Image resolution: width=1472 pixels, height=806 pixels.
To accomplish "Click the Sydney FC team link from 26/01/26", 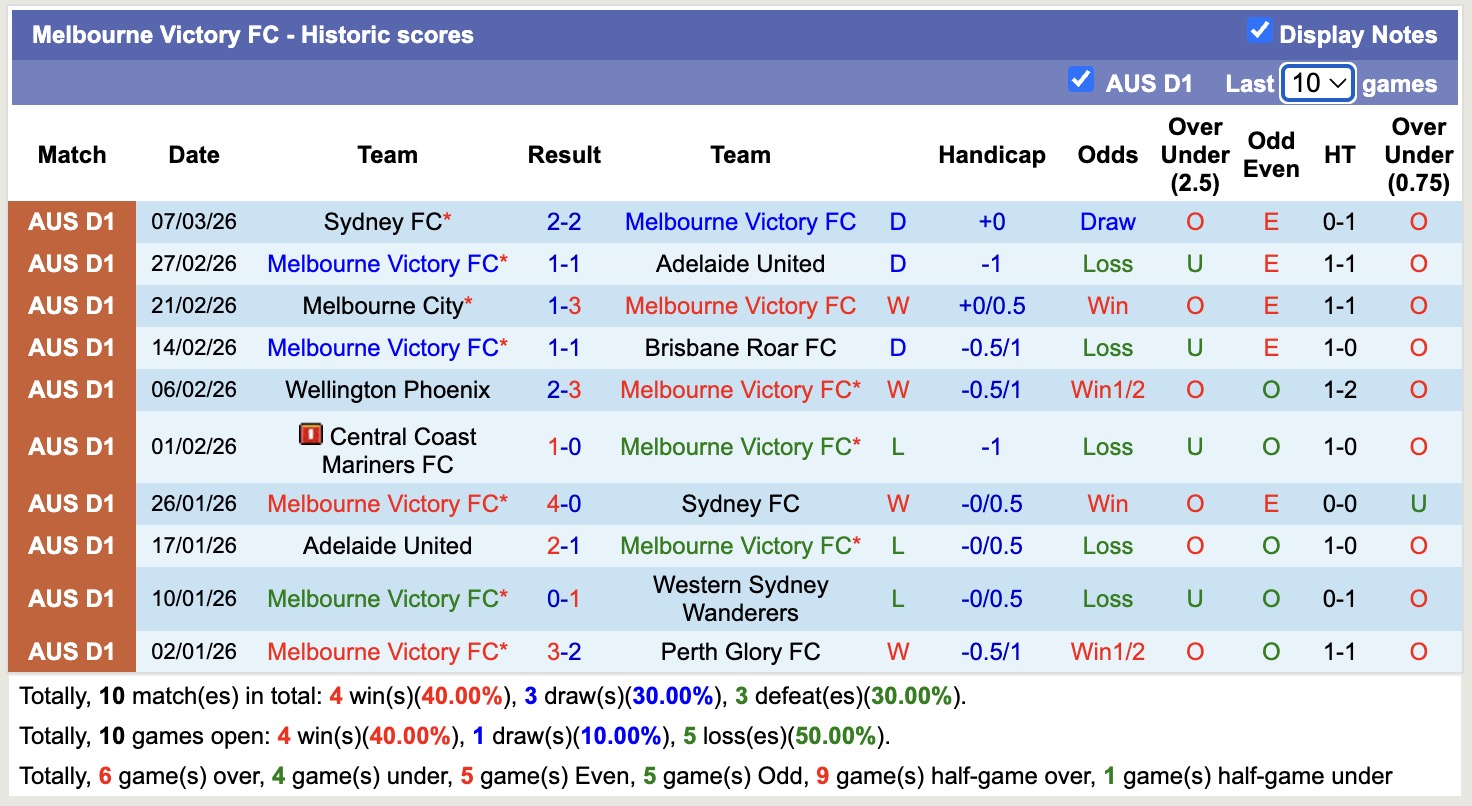I will point(740,504).
